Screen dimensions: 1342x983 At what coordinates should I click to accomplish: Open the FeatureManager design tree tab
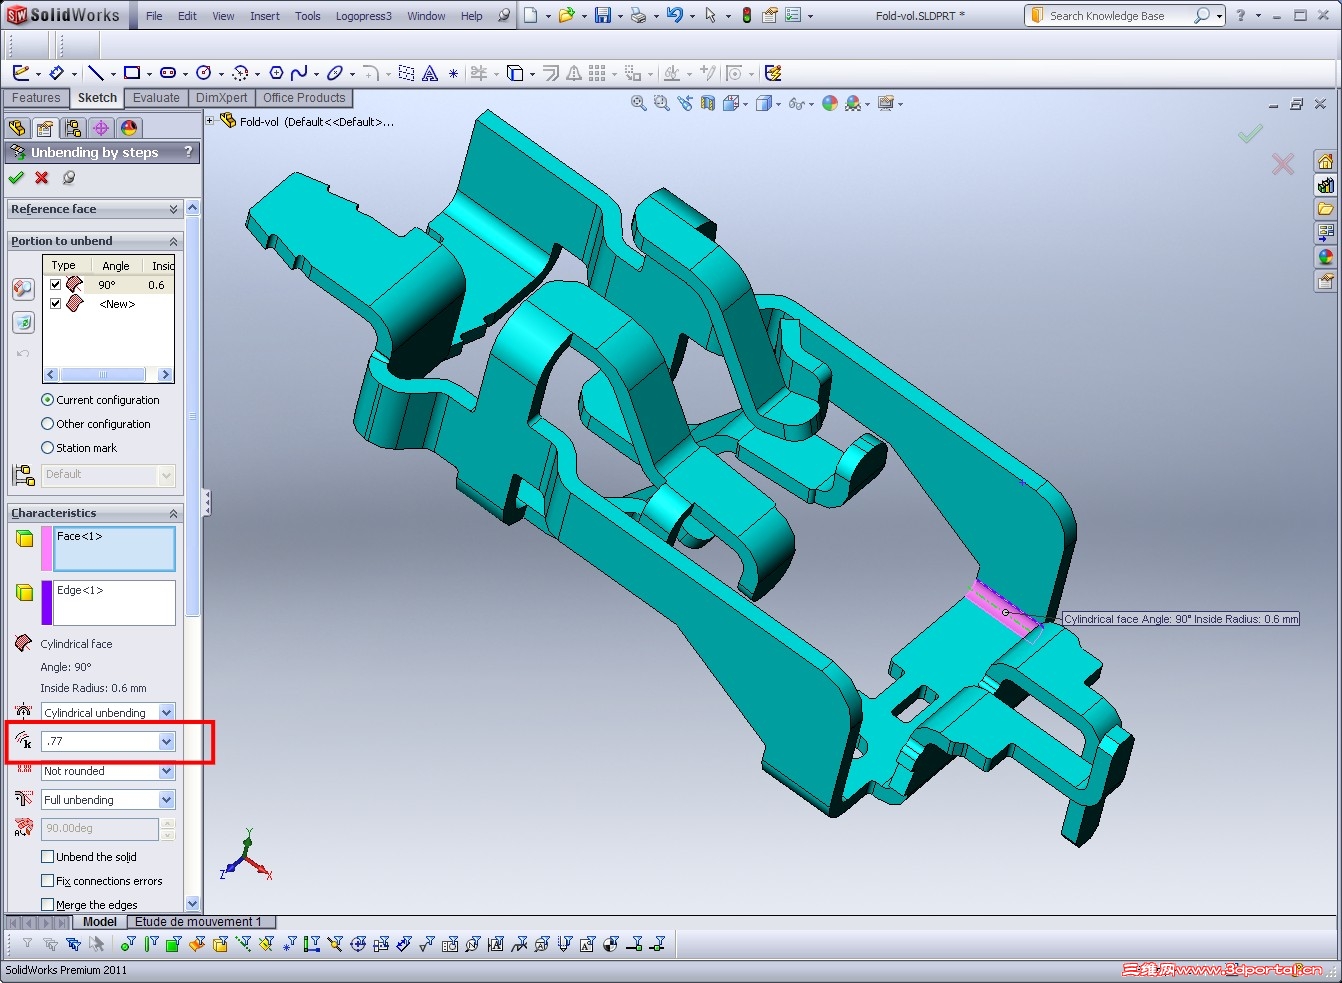click(17, 128)
